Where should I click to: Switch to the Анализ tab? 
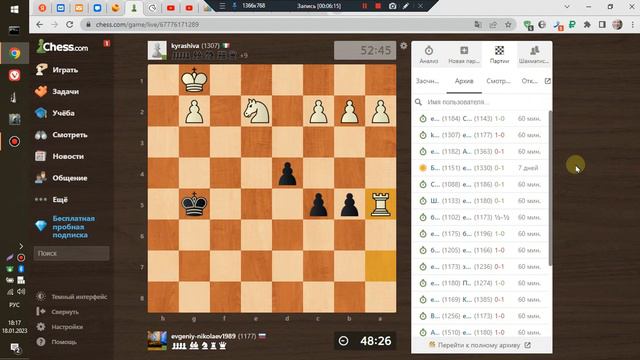(x=429, y=55)
